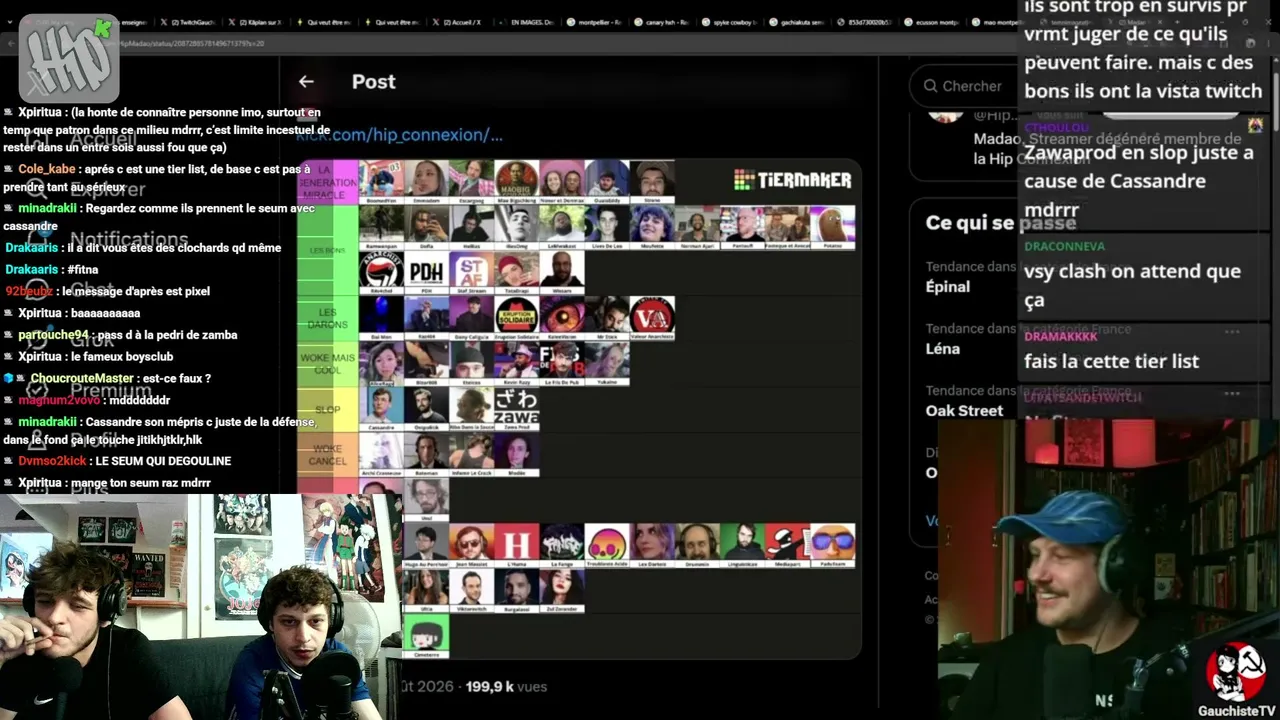1280x720 pixels.
Task: Select the Valeur Anarchiste VA tile
Action: click(x=652, y=318)
